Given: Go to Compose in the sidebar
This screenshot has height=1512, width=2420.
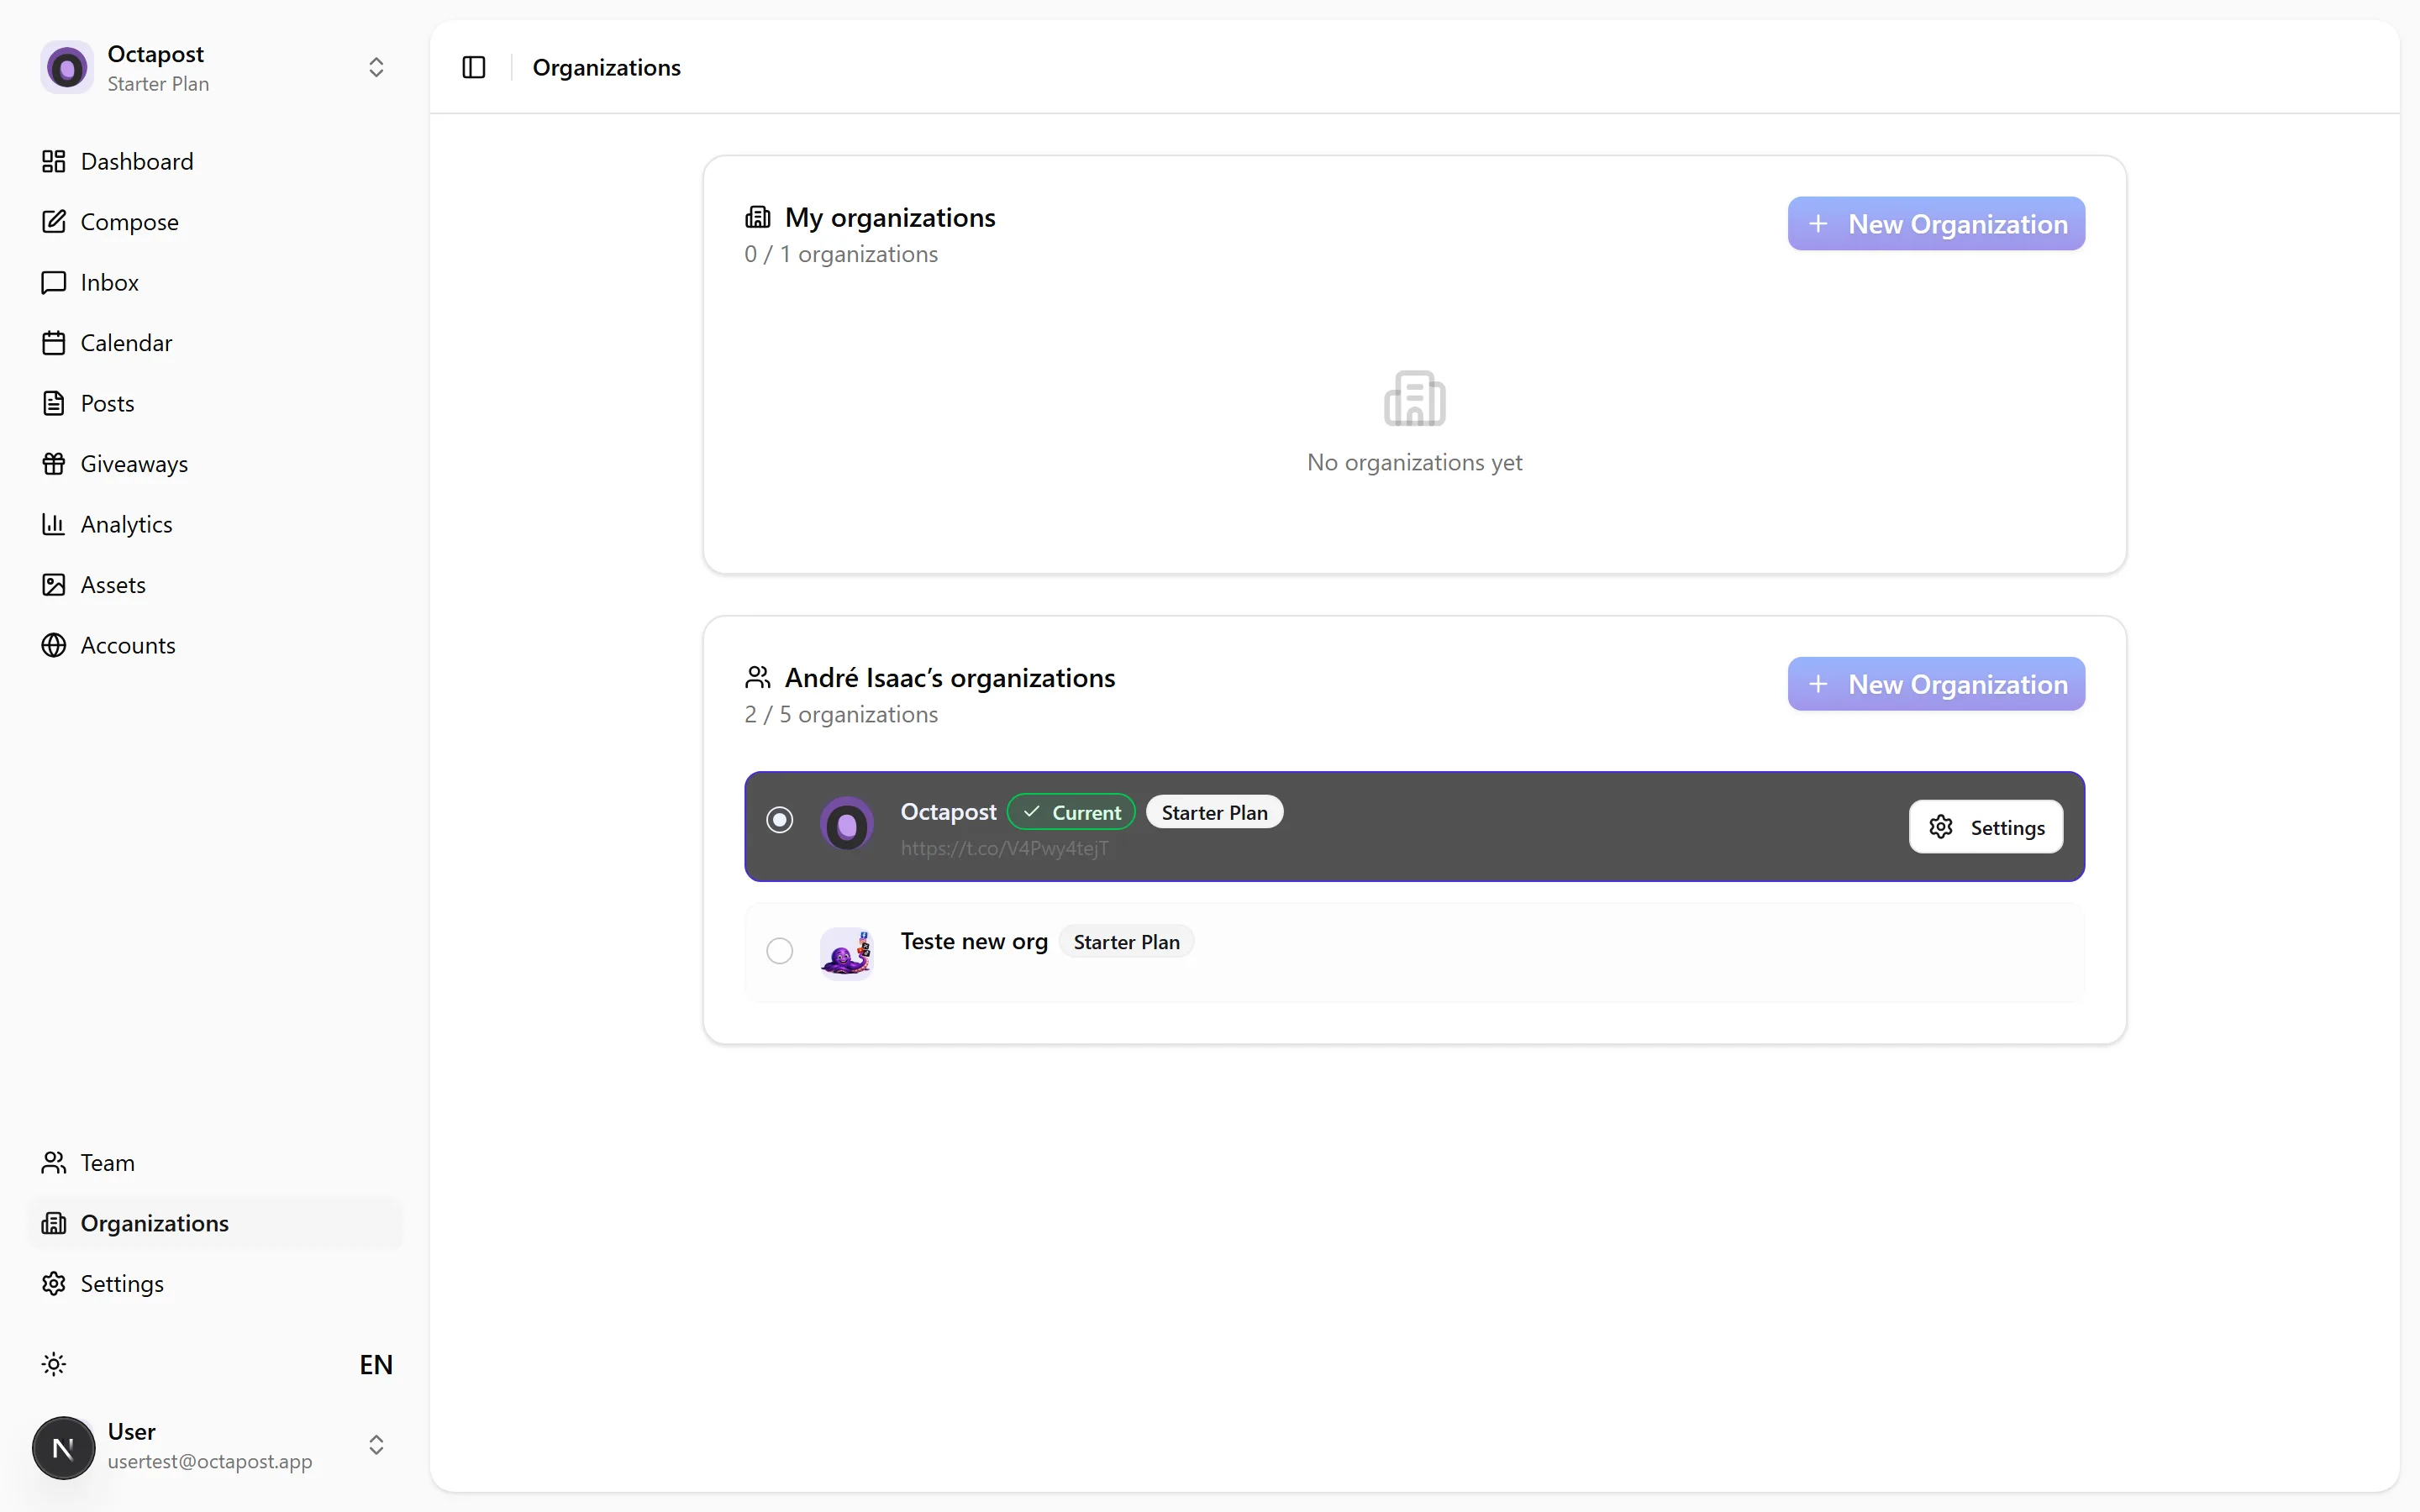Looking at the screenshot, I should click(x=216, y=222).
